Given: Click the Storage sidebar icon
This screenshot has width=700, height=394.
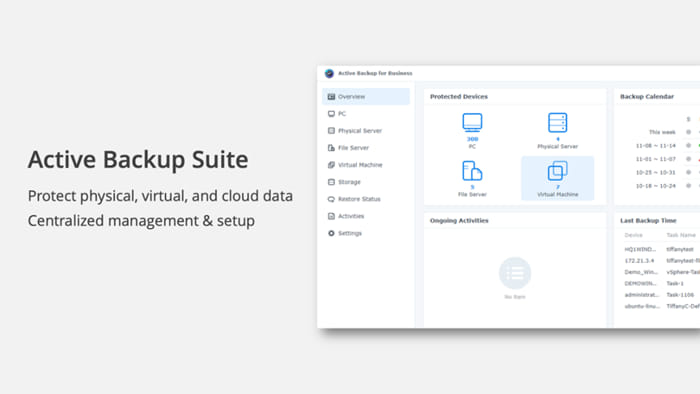Looking at the screenshot, I should (331, 182).
